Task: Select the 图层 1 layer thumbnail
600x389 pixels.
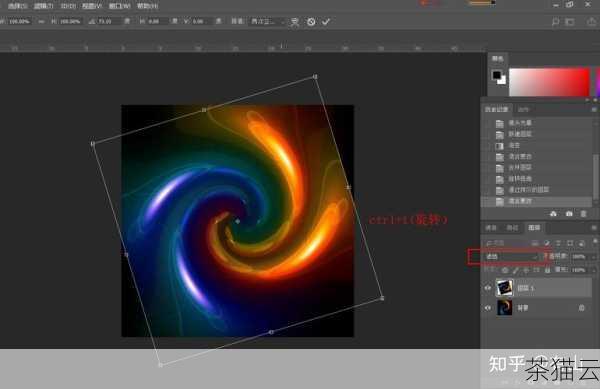Action: tap(504, 288)
